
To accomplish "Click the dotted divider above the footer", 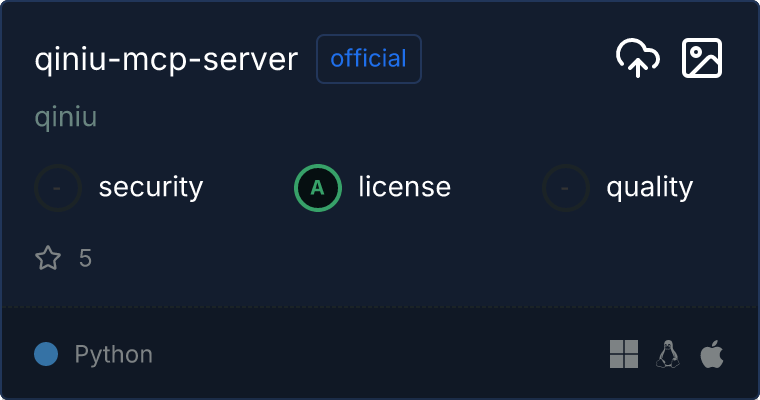I will point(380,306).
